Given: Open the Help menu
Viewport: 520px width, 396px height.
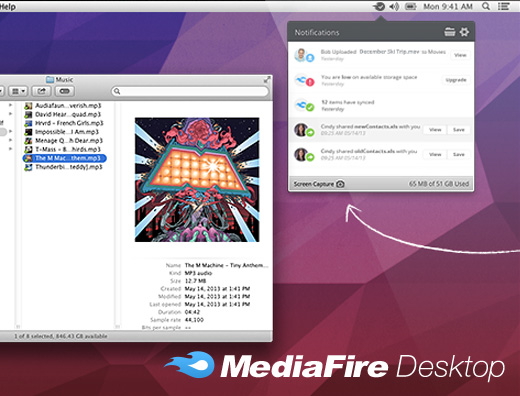Looking at the screenshot, I should click(x=7, y=7).
